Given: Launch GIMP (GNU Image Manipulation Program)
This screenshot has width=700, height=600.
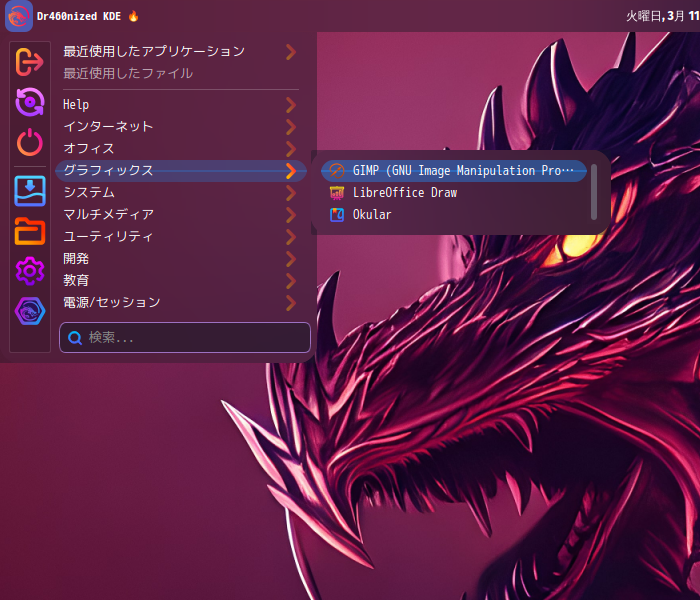Looking at the screenshot, I should (x=454, y=171).
